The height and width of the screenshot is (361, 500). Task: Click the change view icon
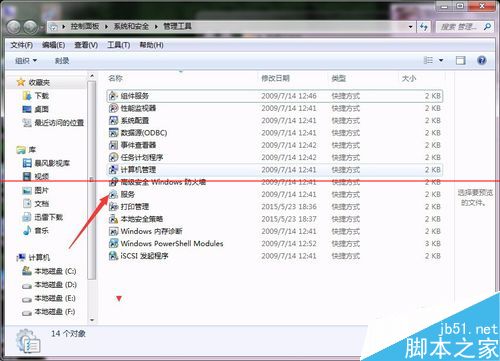428,61
